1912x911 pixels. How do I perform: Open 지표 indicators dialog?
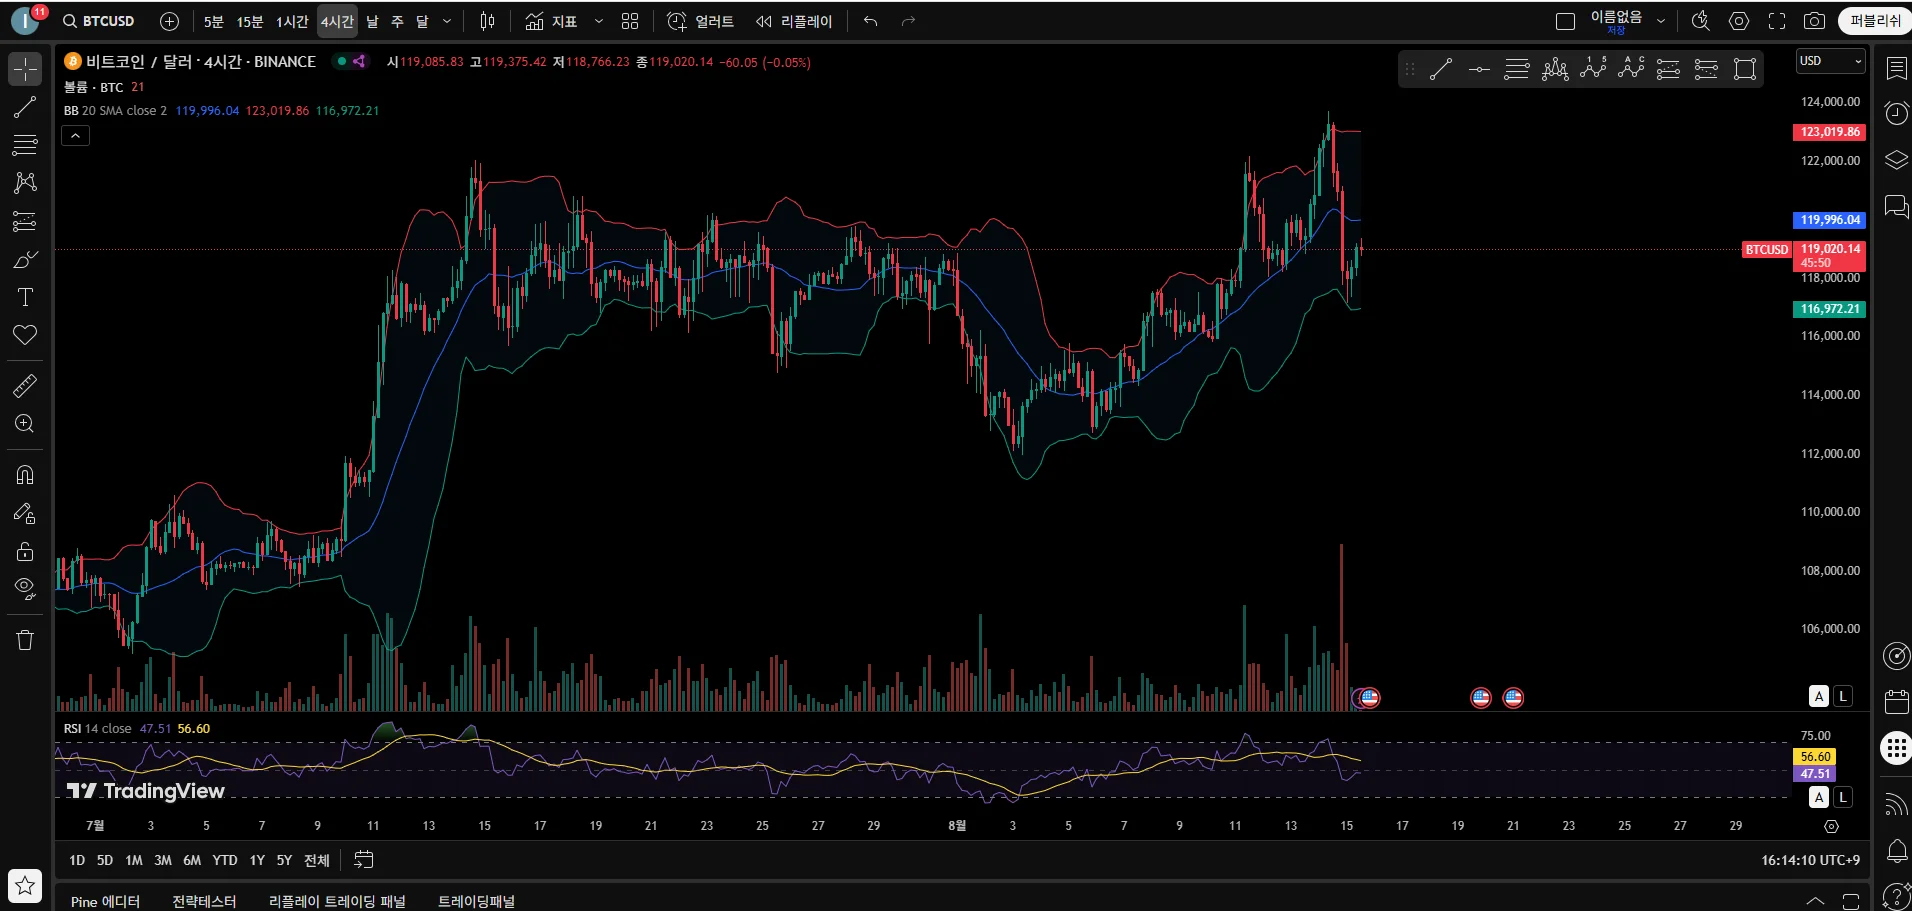click(551, 21)
